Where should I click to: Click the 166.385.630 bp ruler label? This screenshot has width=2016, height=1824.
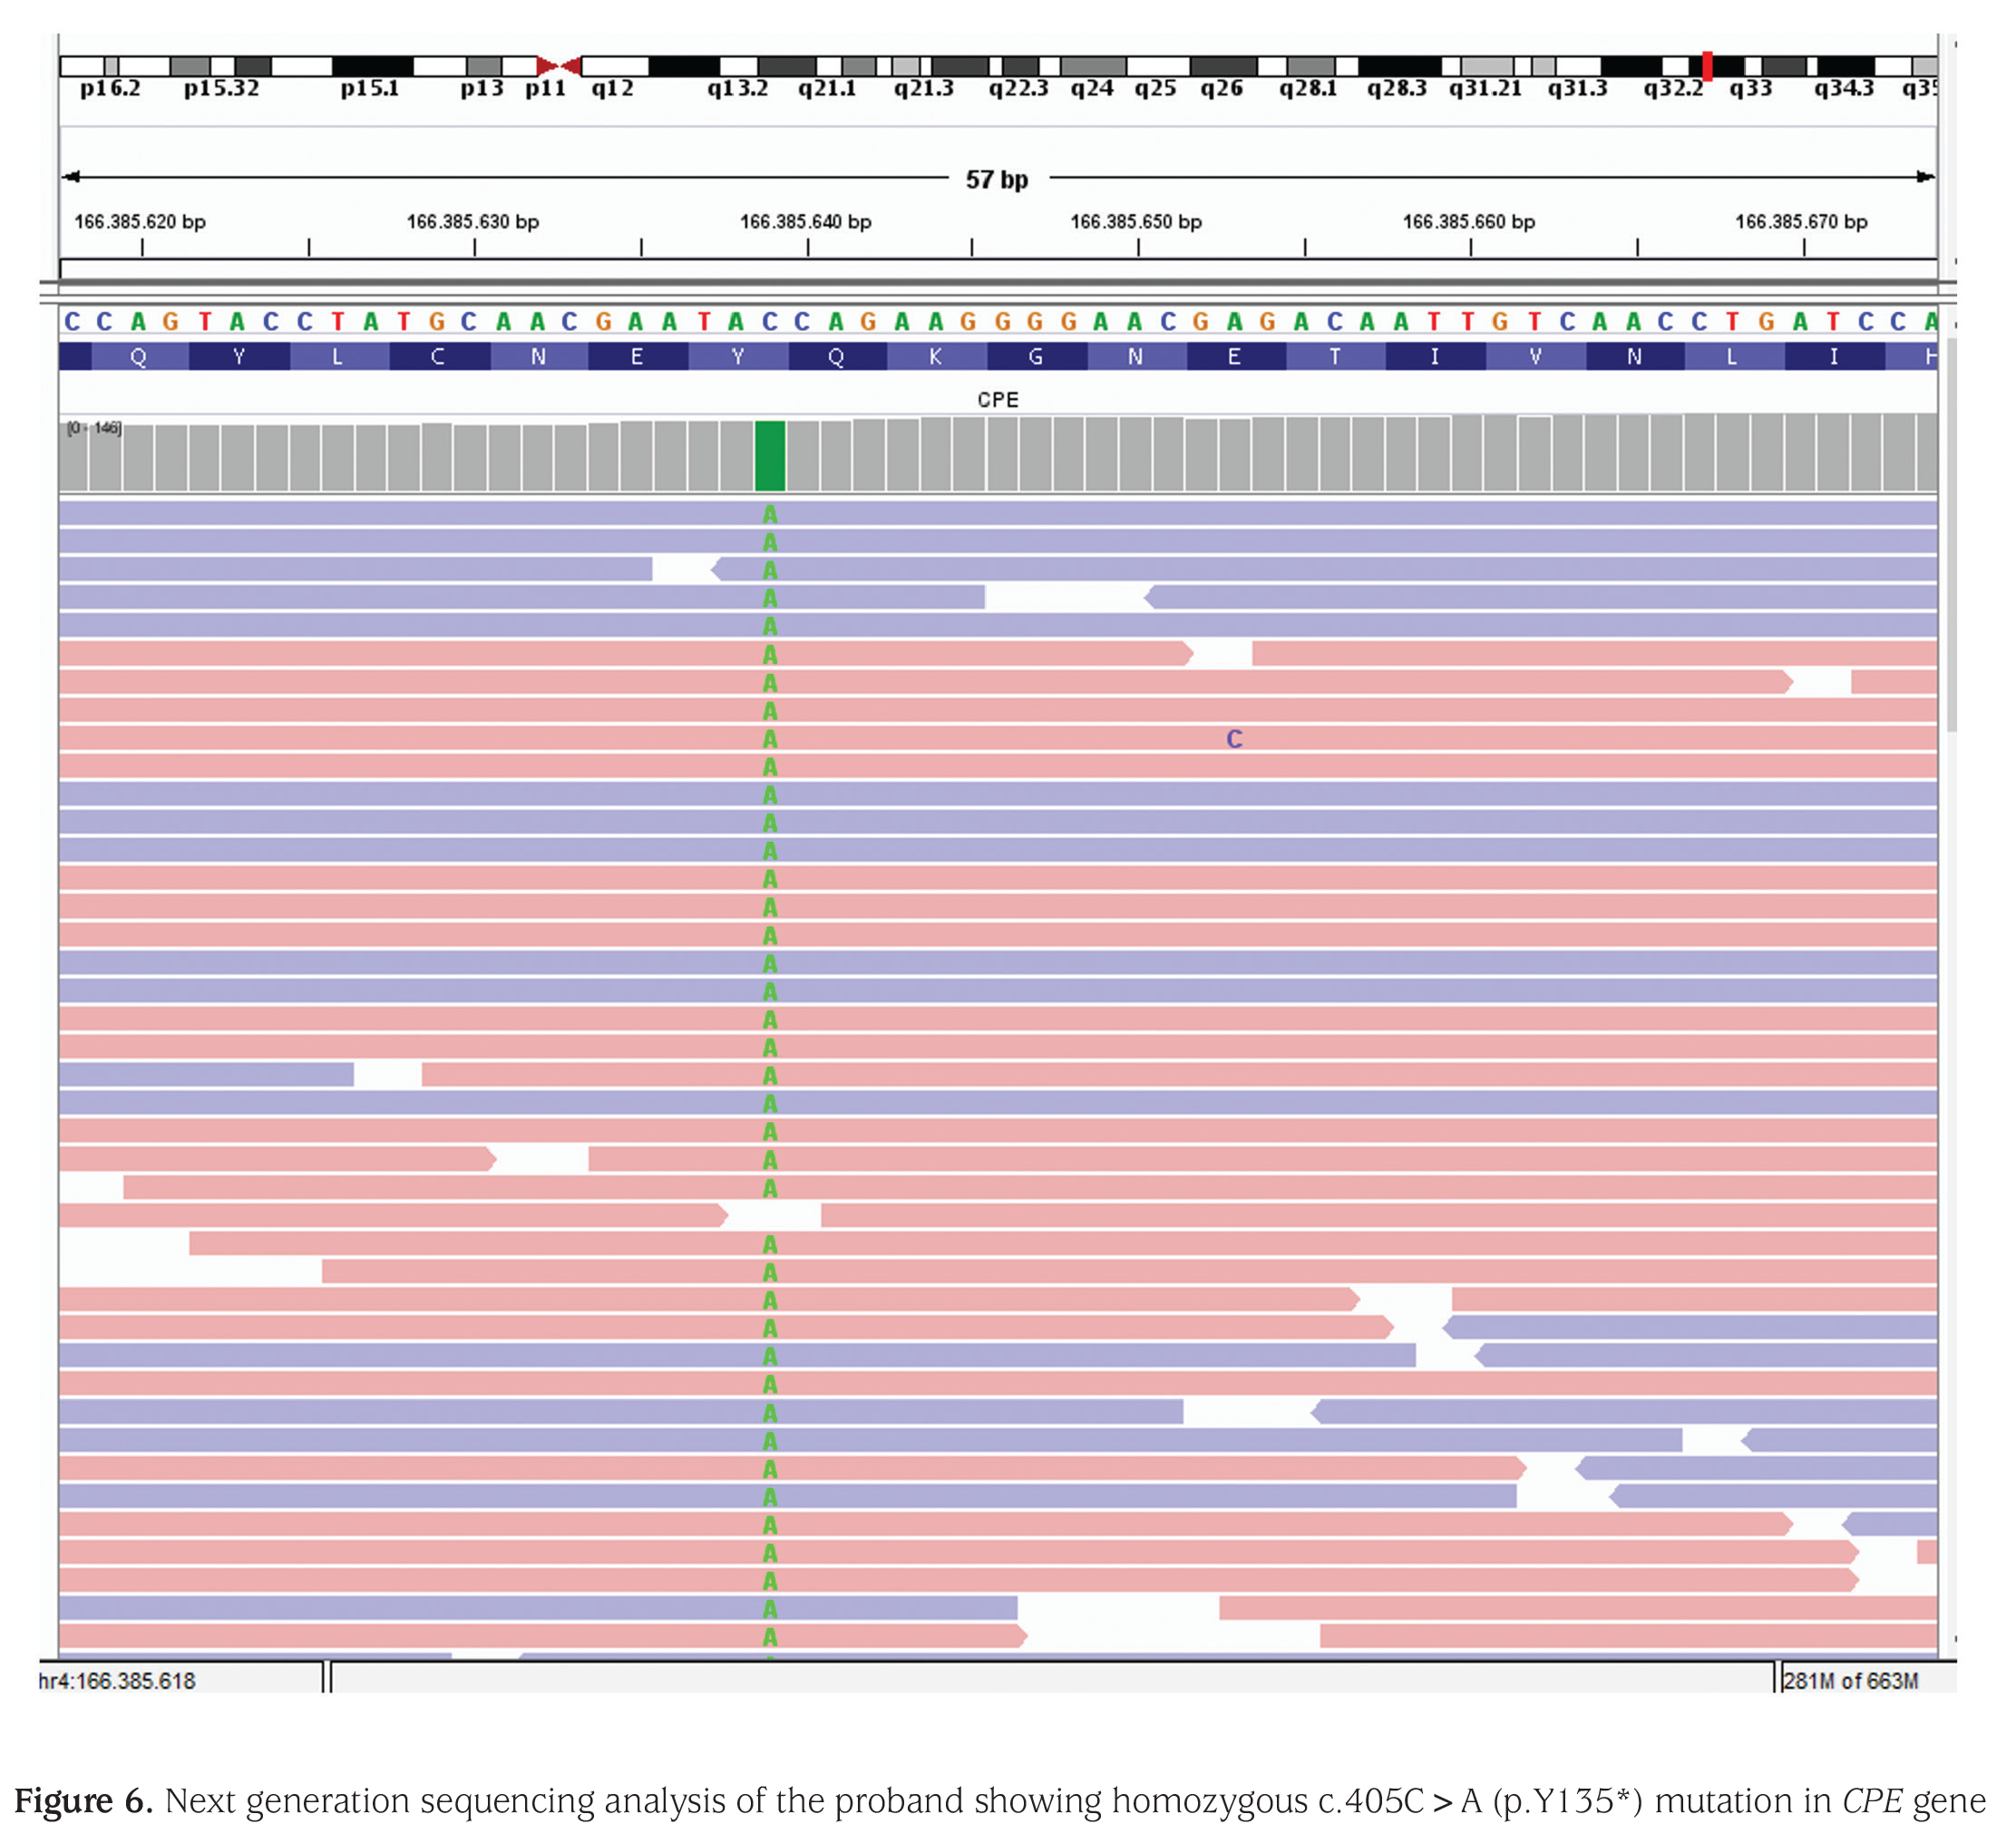pos(473,221)
